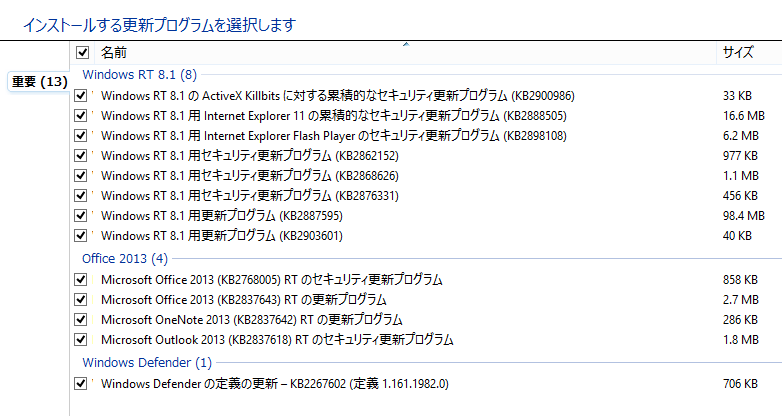The image size is (782, 416).
Task: Collapse the Office 2013 (4) group
Action: [125, 258]
